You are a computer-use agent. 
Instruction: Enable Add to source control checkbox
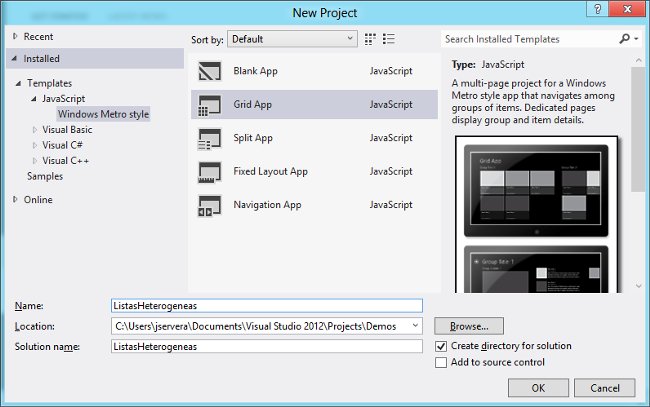(441, 363)
